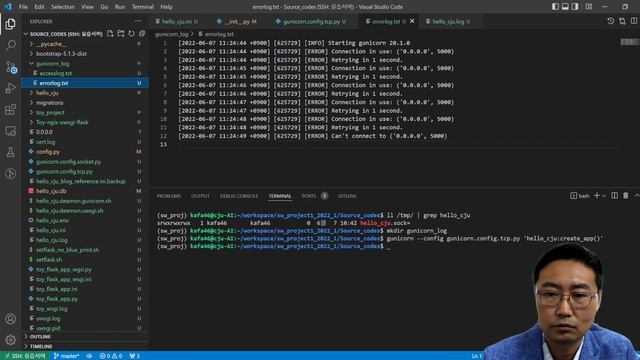Open setflask.sh in explorer

coord(49,260)
